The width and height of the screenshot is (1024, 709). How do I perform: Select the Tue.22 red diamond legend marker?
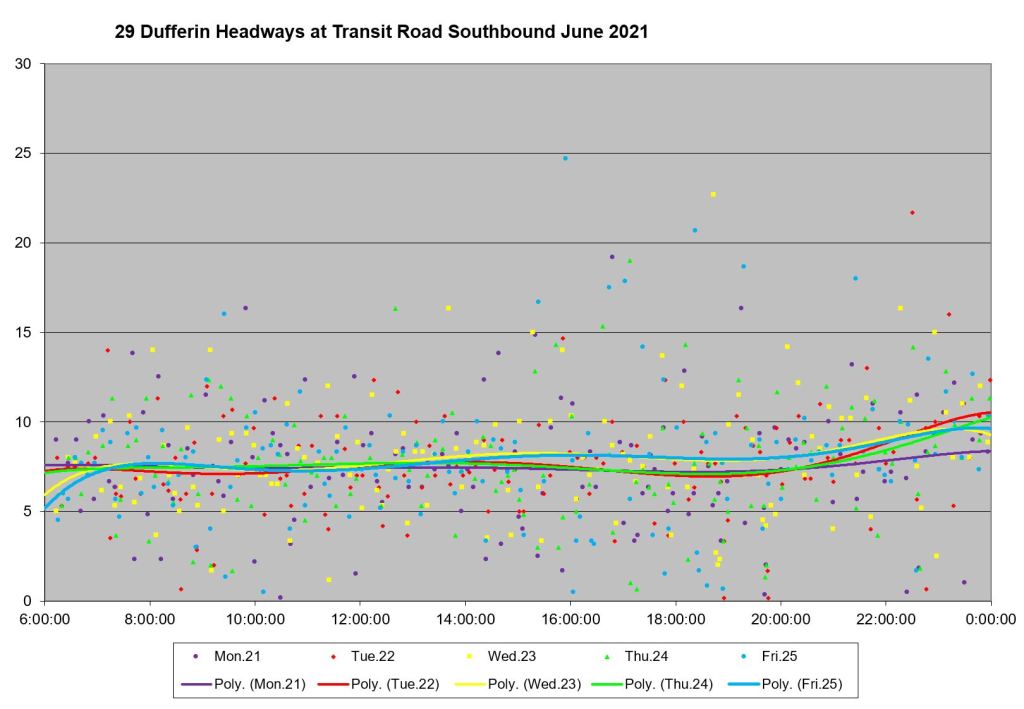pos(332,656)
